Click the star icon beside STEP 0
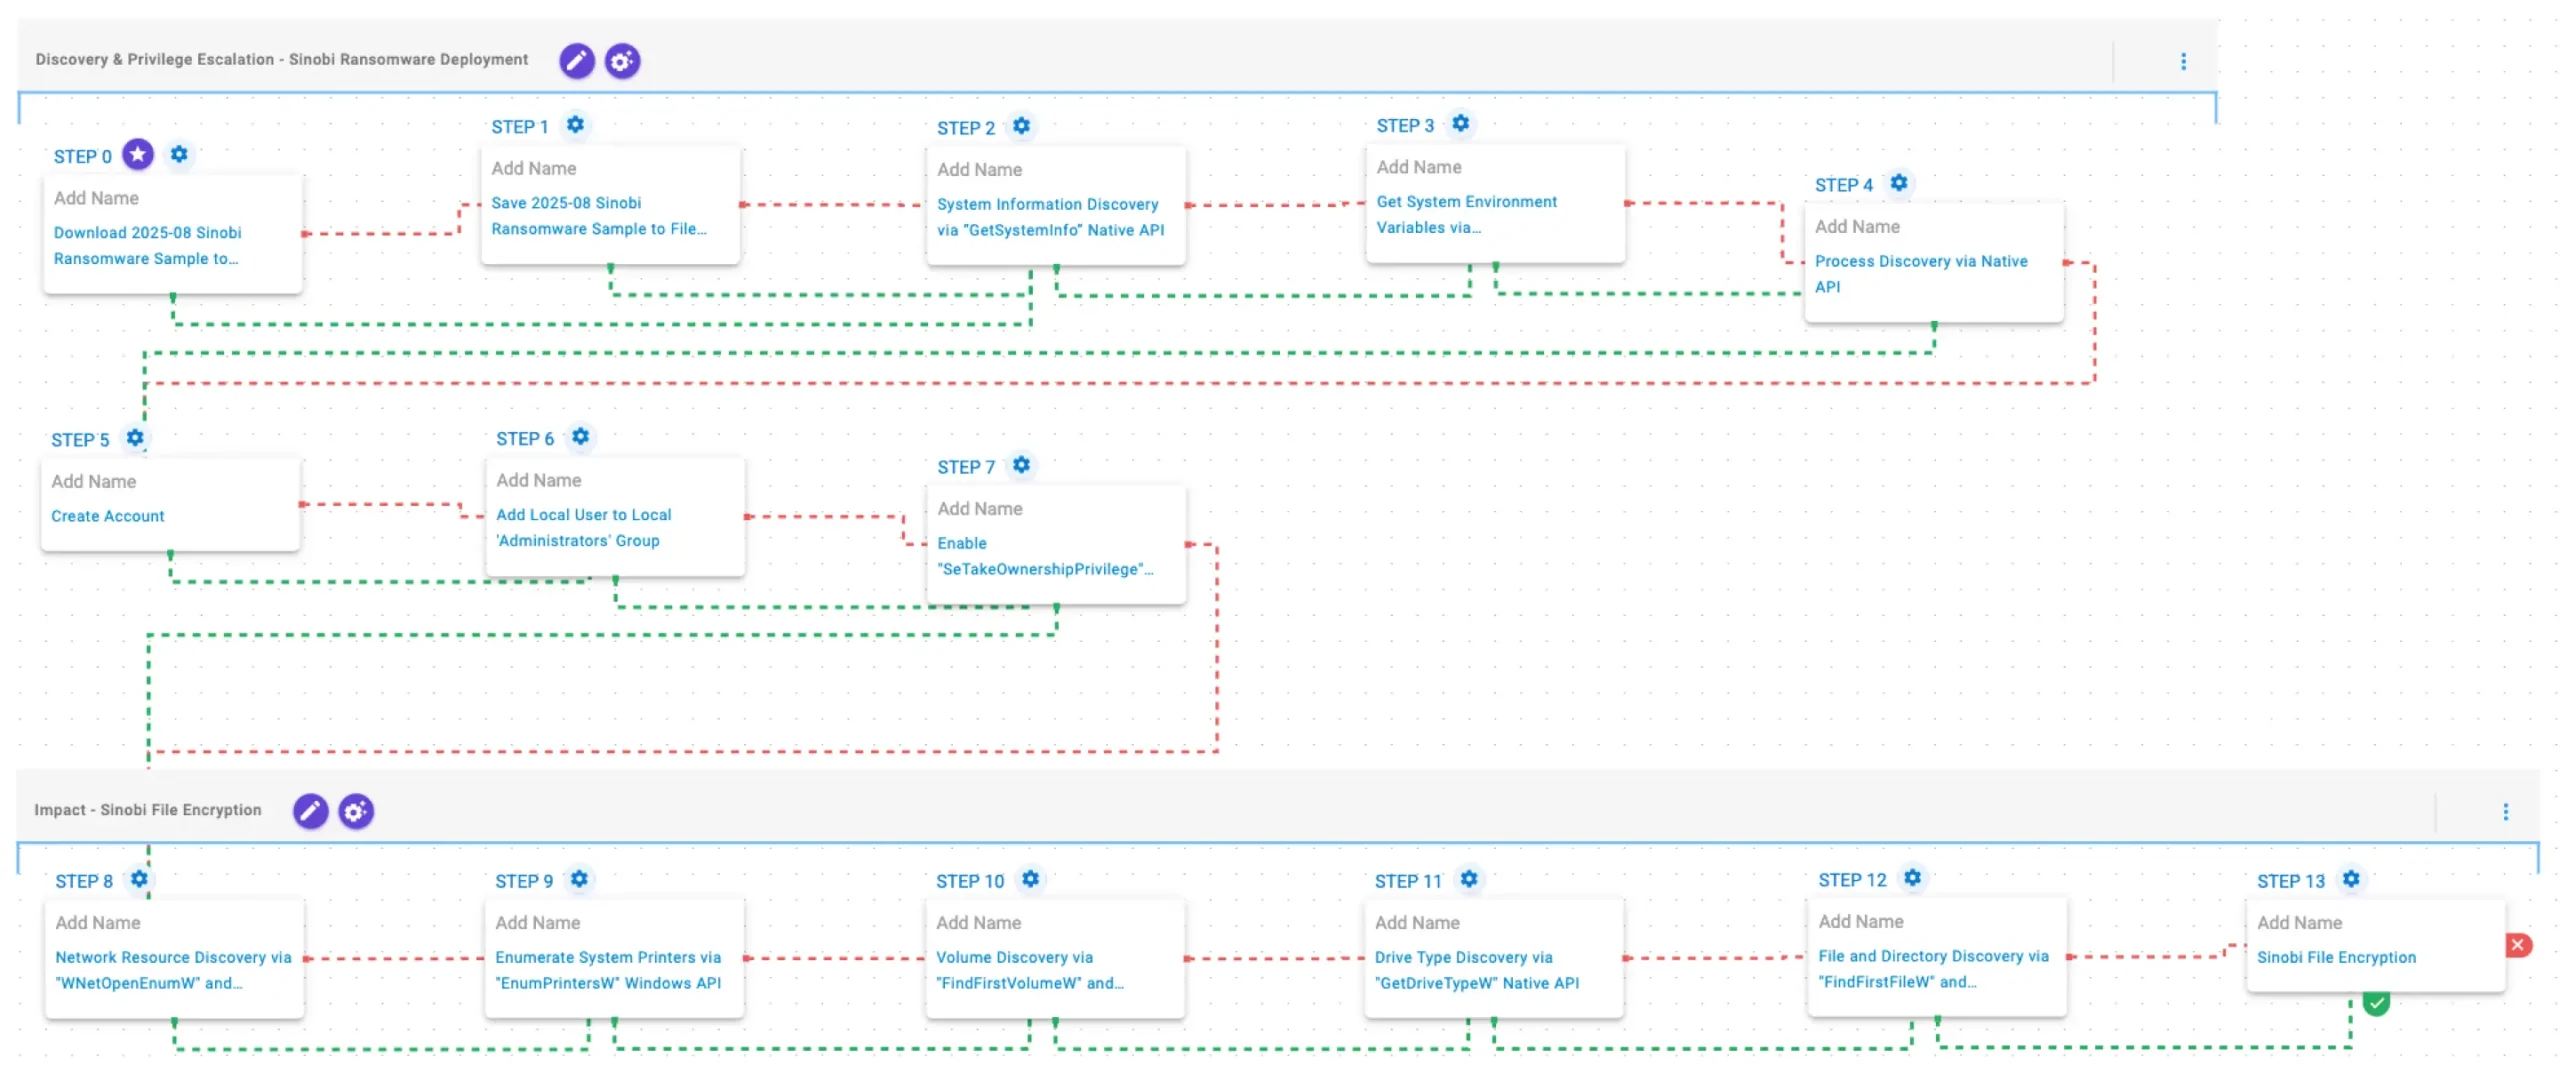The height and width of the screenshot is (1065, 2560). click(x=138, y=155)
